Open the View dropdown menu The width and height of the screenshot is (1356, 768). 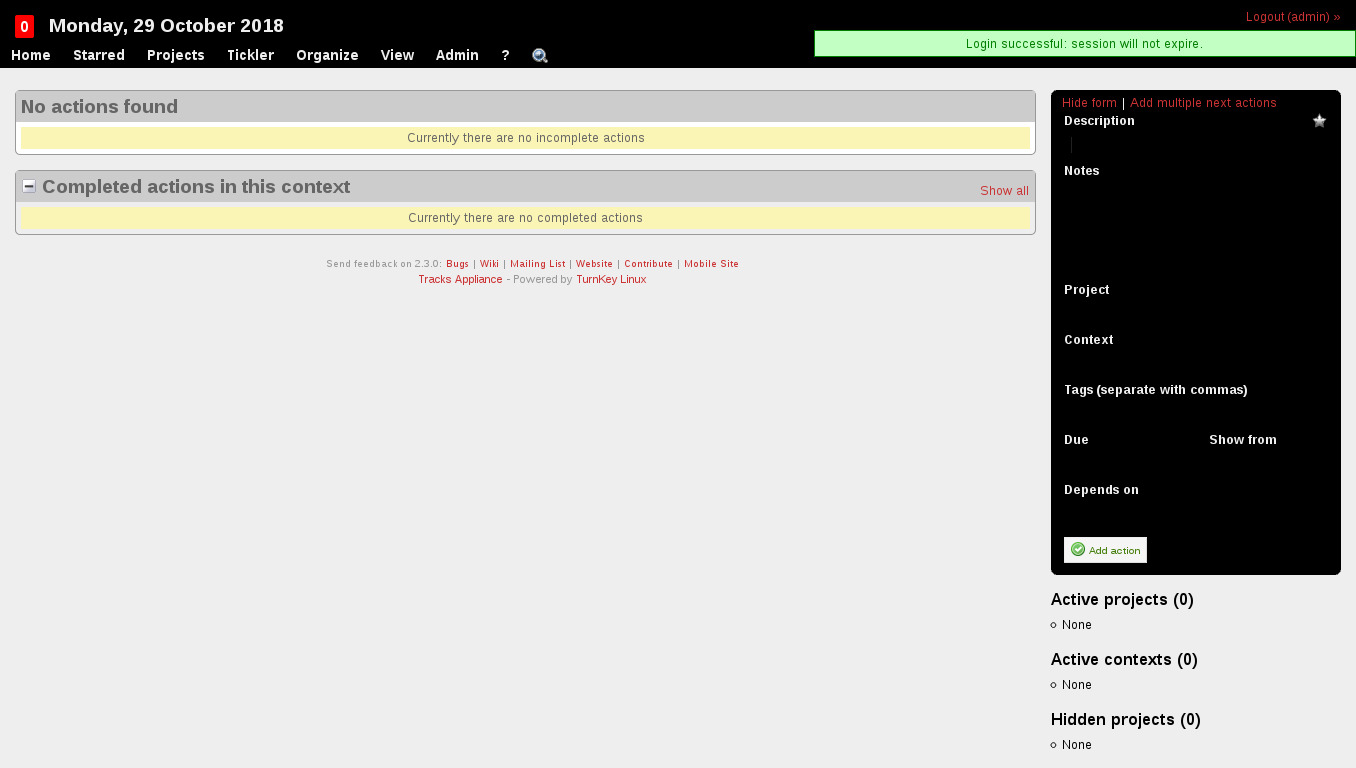(397, 55)
